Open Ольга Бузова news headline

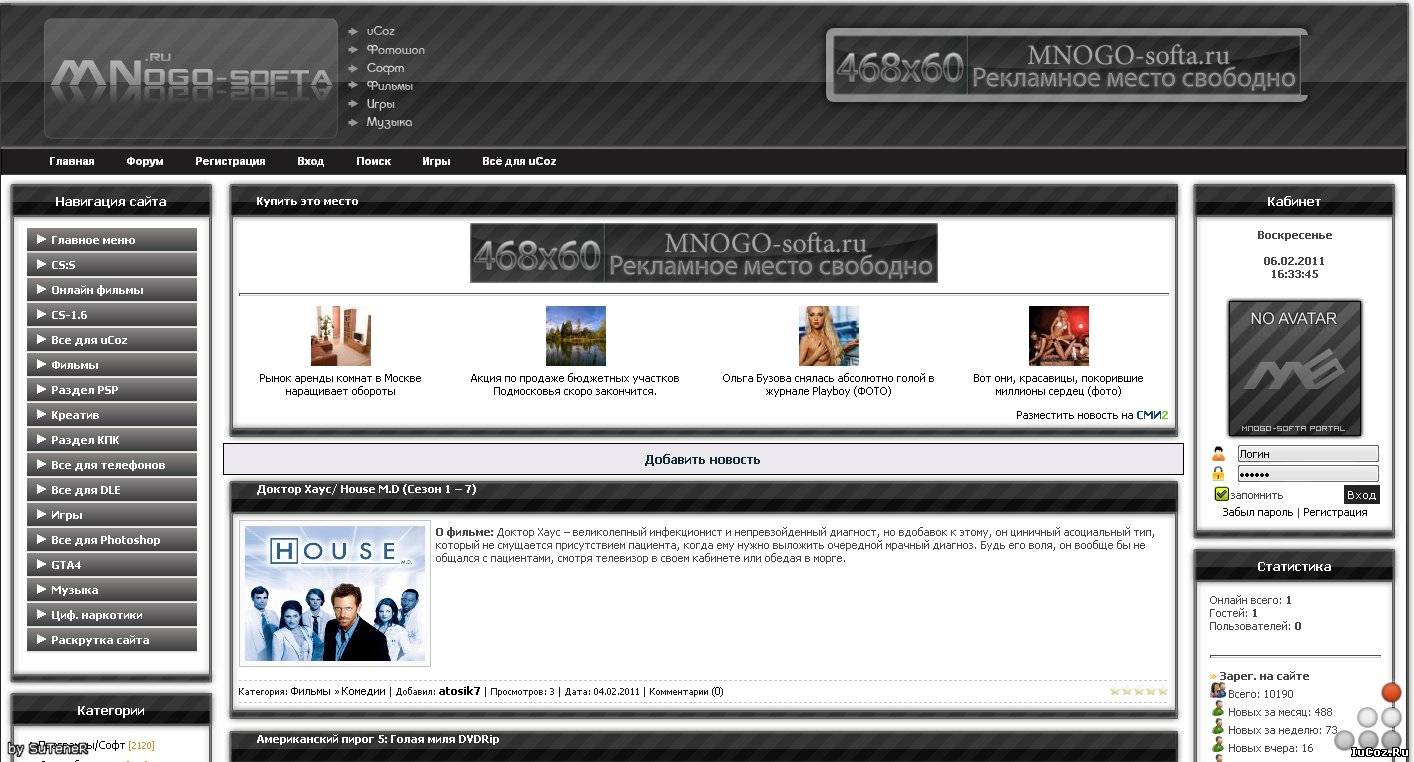pos(828,385)
